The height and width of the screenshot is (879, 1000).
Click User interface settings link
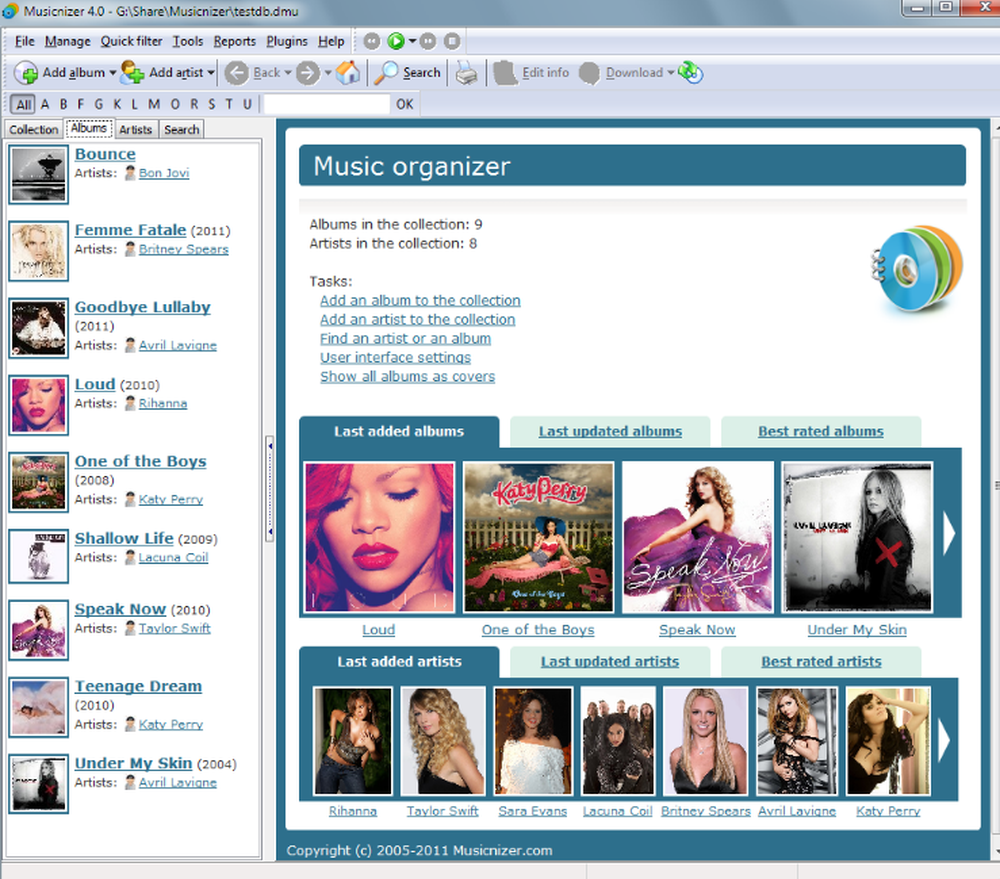[395, 358]
